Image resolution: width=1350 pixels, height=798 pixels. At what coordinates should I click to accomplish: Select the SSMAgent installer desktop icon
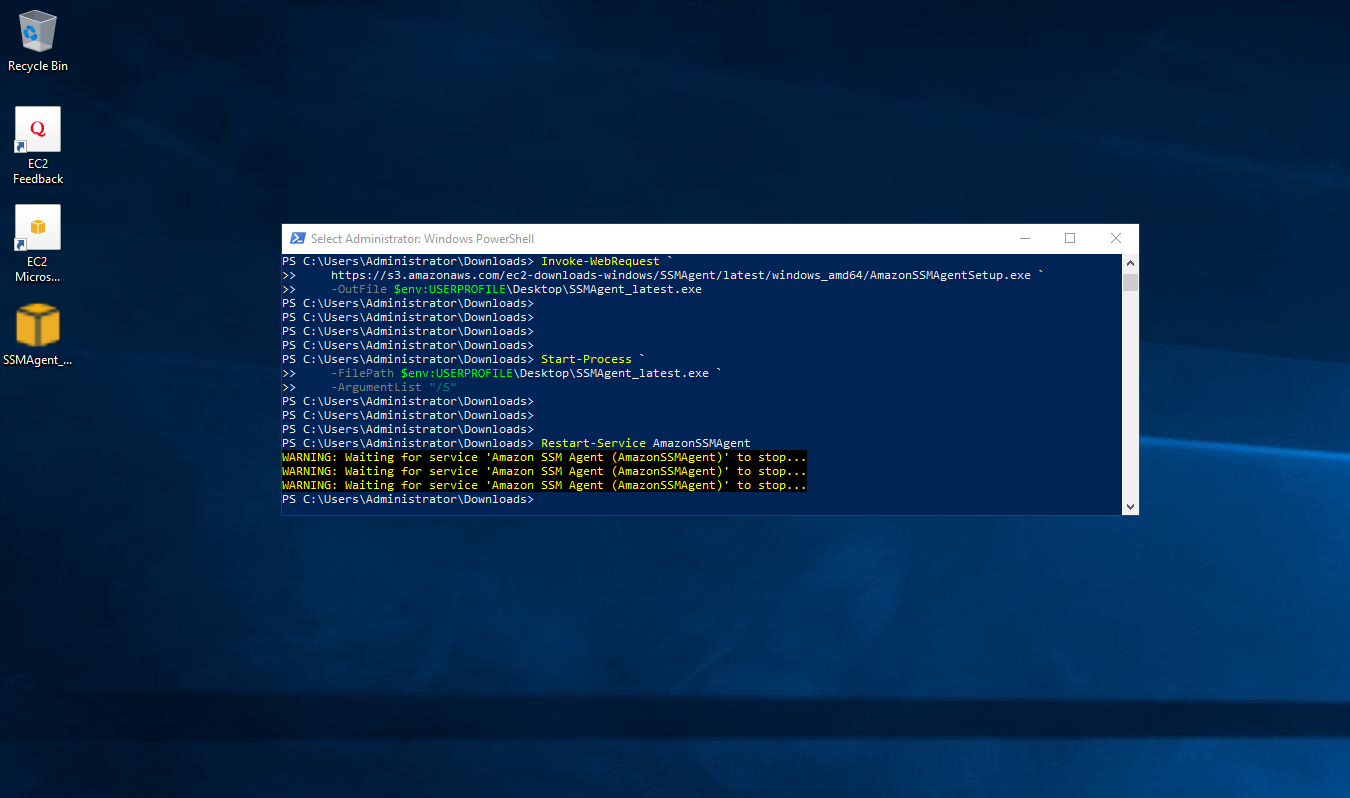click(x=38, y=325)
